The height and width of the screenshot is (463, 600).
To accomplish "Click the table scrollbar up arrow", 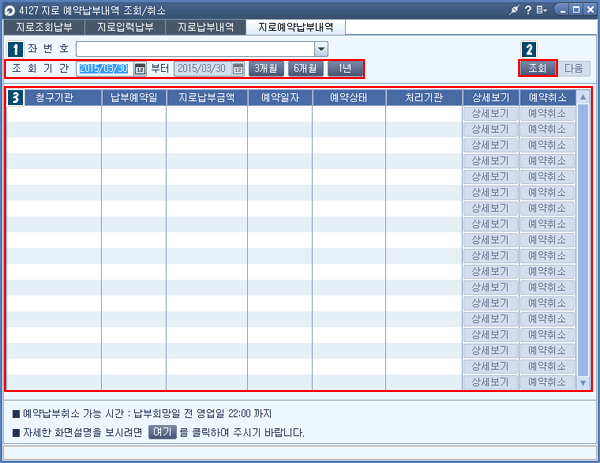I will tap(583, 97).
